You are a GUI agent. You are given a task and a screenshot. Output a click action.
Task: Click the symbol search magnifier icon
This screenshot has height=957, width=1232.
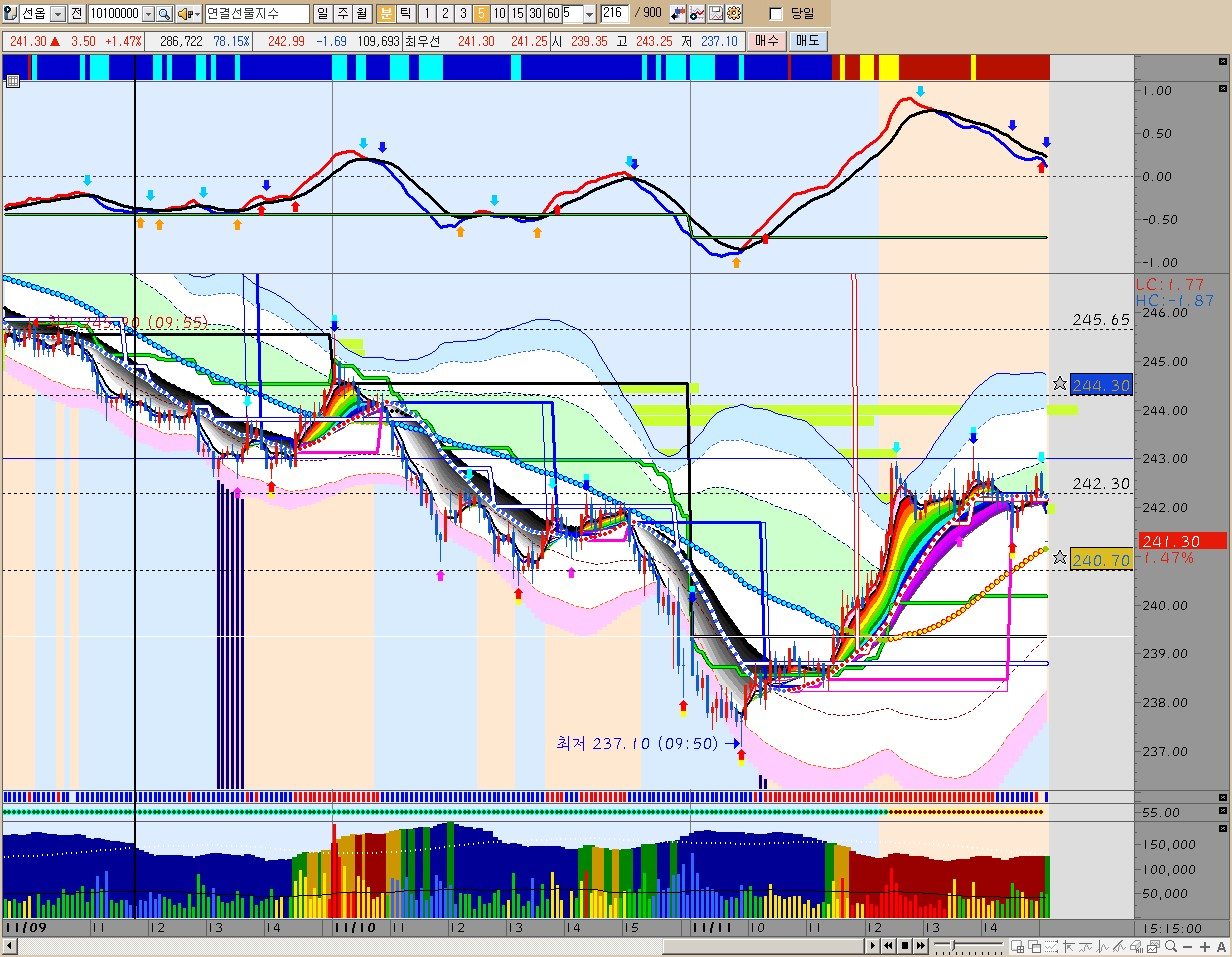(164, 14)
